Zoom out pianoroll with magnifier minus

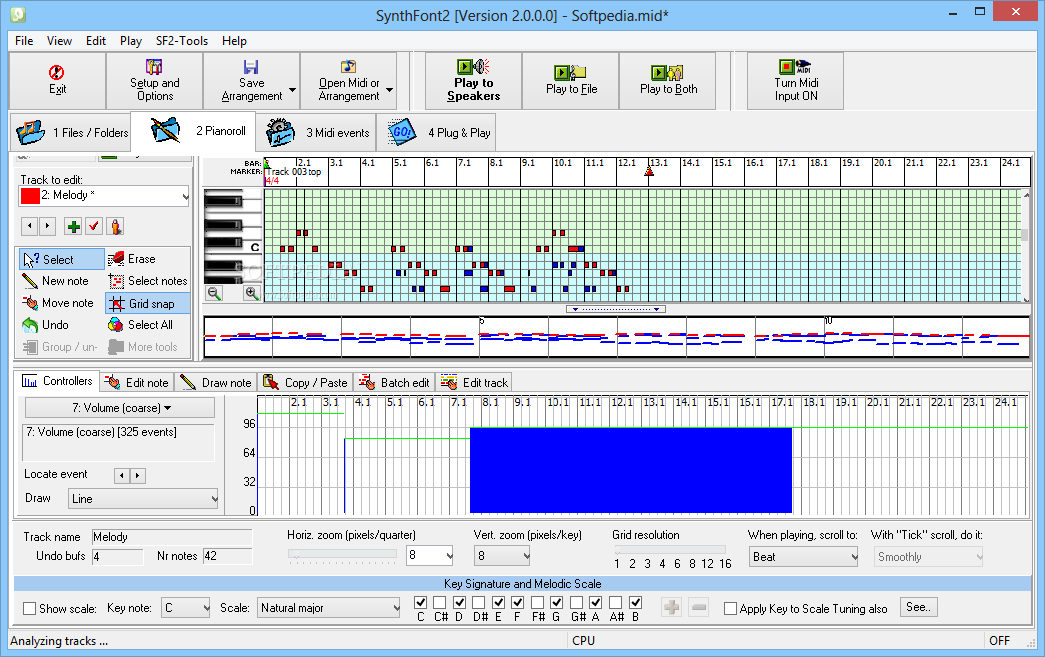(214, 293)
